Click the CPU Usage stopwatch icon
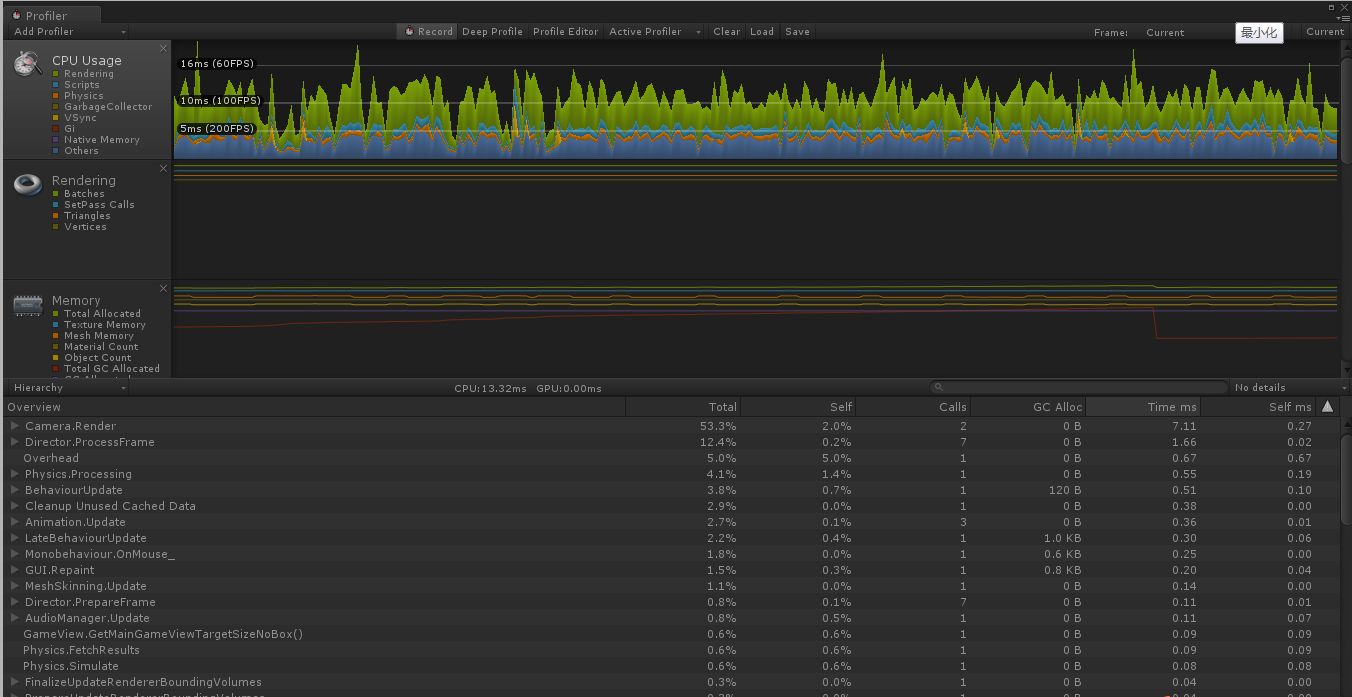 pos(26,63)
